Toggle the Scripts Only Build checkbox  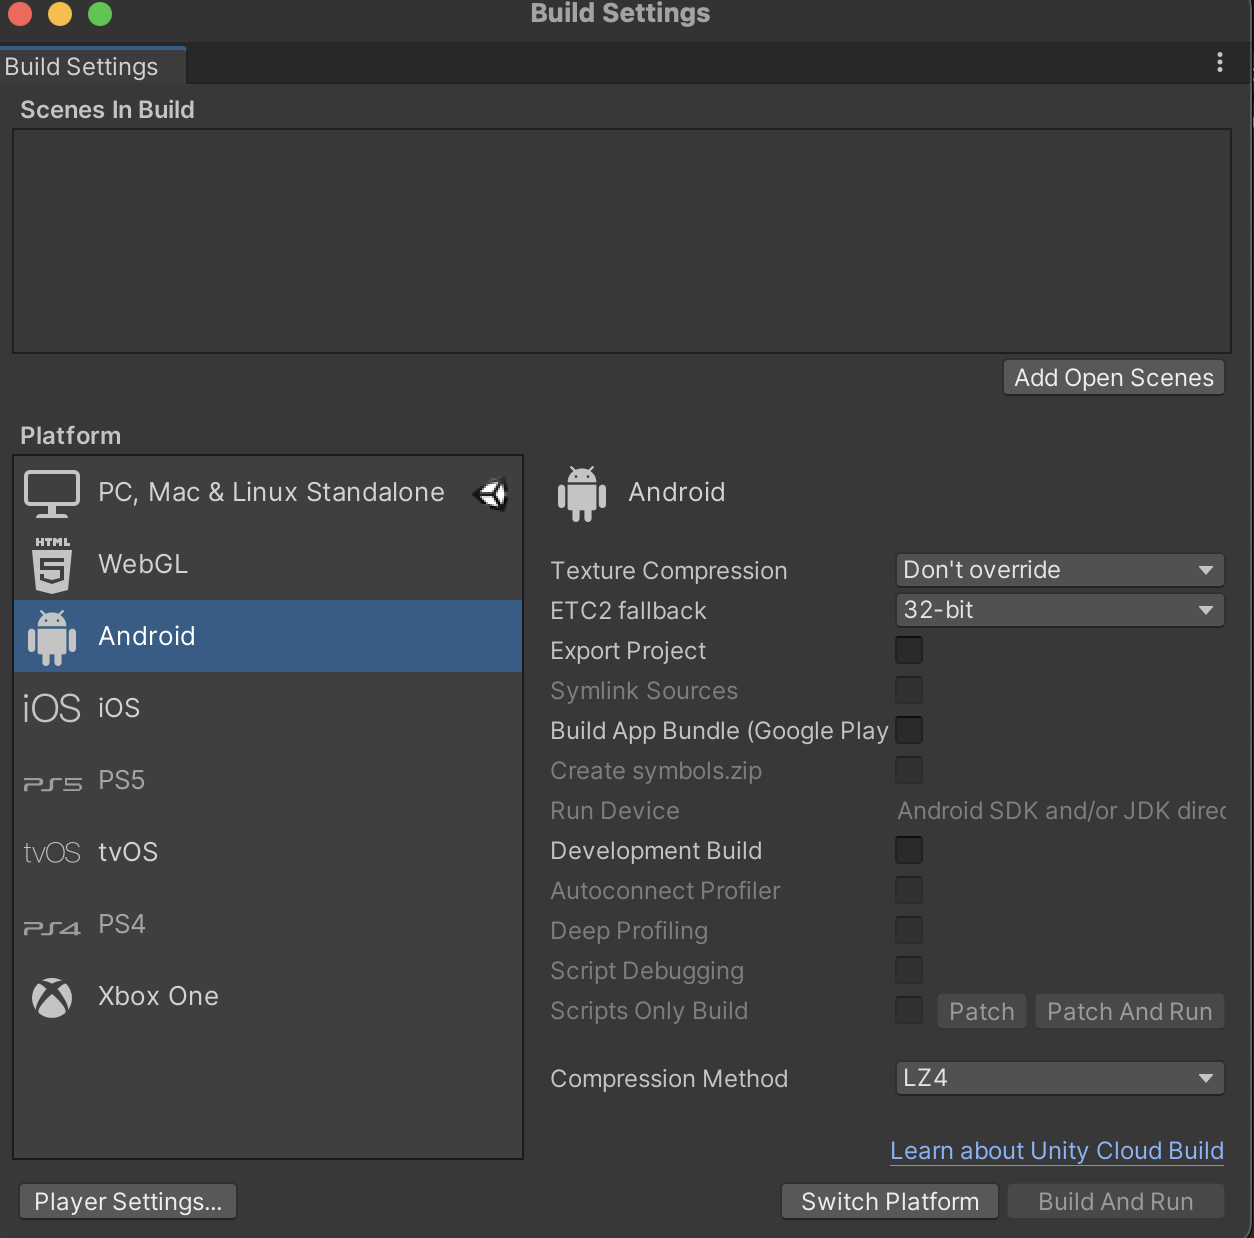909,1010
